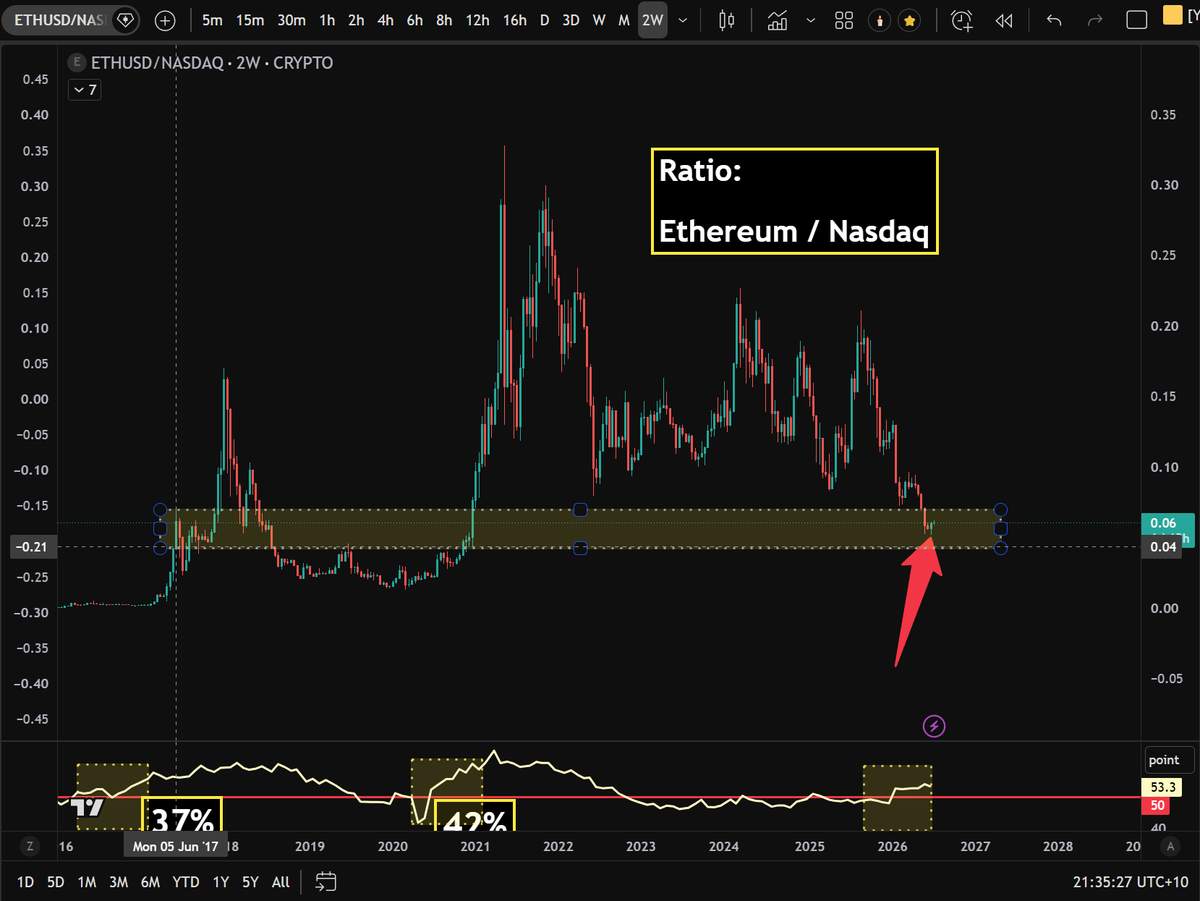Toggle the Z button at left of time axis
This screenshot has width=1200, height=901.
coord(30,846)
